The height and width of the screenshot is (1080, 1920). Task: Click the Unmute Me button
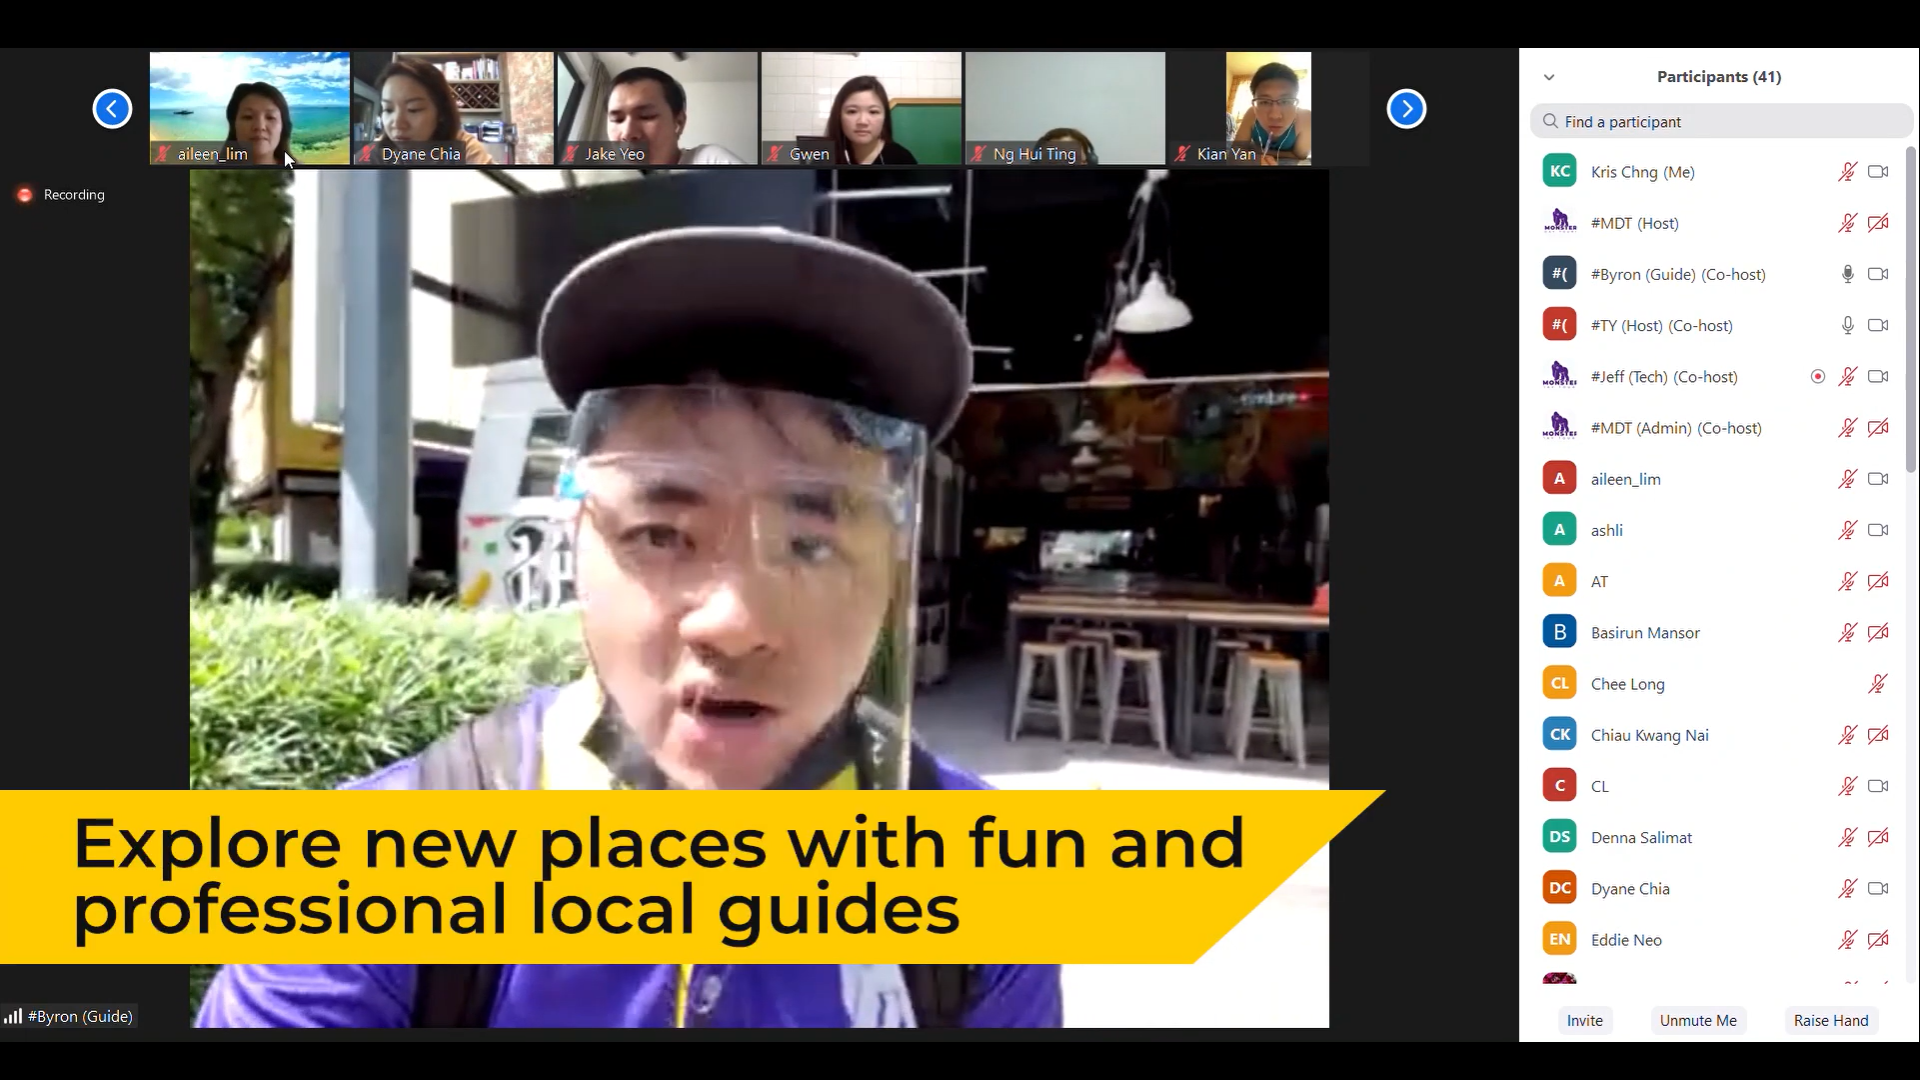coord(1698,1020)
